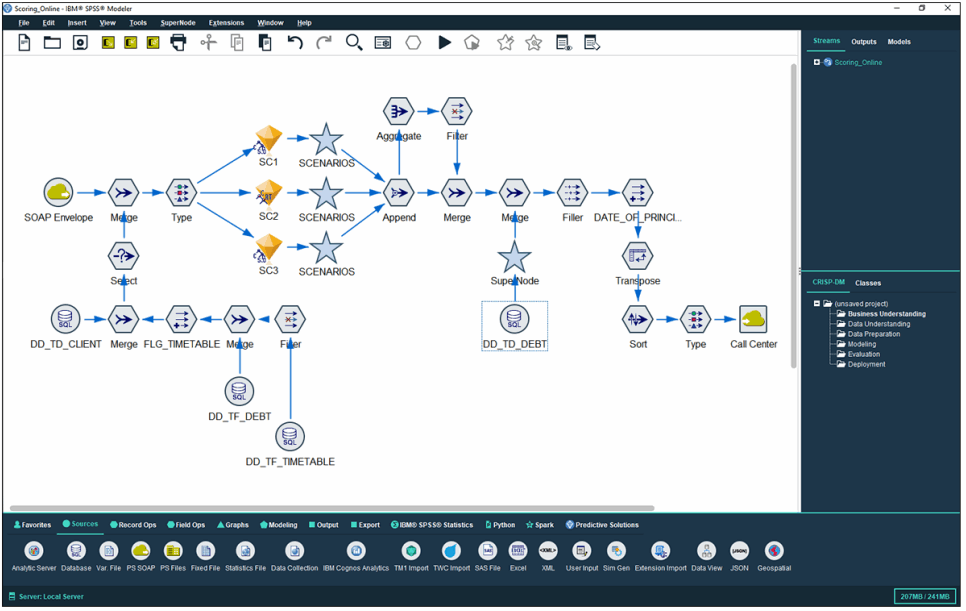Open the Tools menu
The width and height of the screenshot is (966, 611).
[x=138, y=23]
